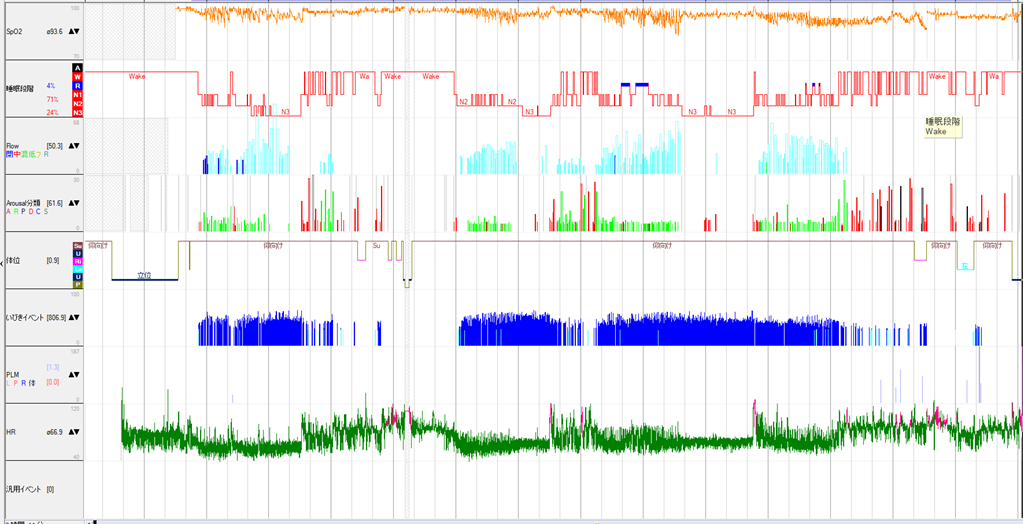Click the N3 stage legend box
1023x524 pixels.
[78, 113]
